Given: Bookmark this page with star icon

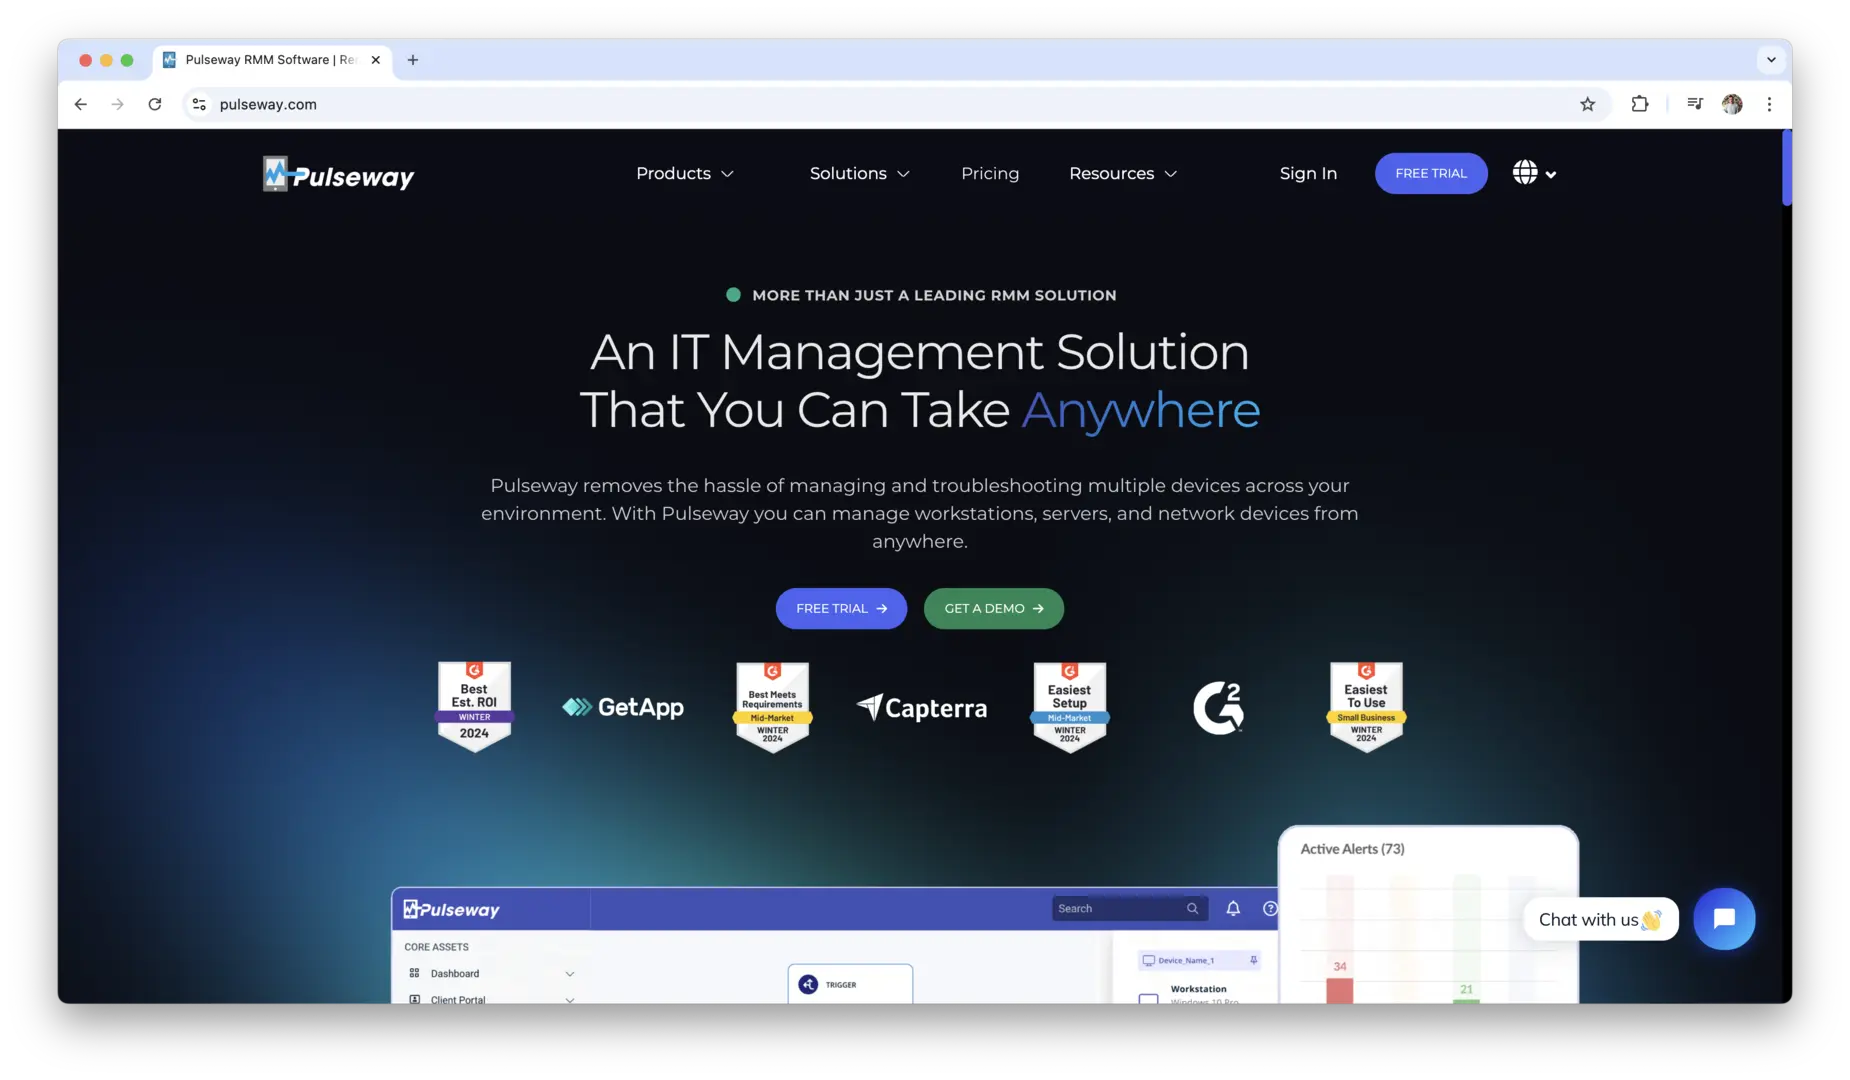Looking at the screenshot, I should pyautogui.click(x=1587, y=104).
